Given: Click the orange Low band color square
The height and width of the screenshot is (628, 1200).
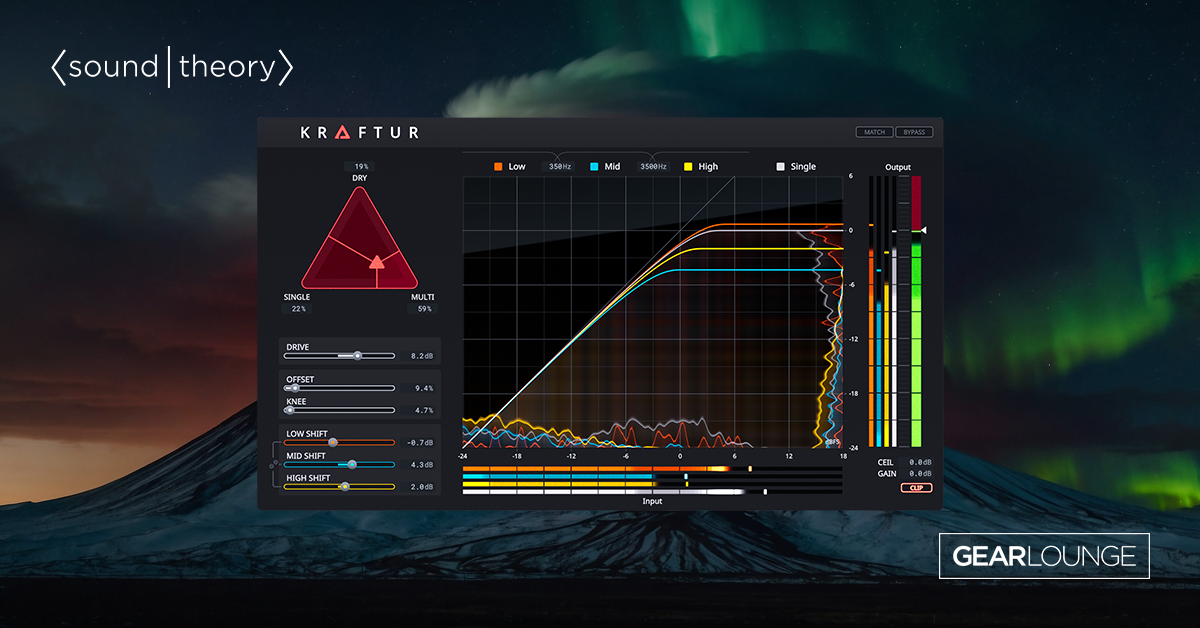Looking at the screenshot, I should coord(497,167).
